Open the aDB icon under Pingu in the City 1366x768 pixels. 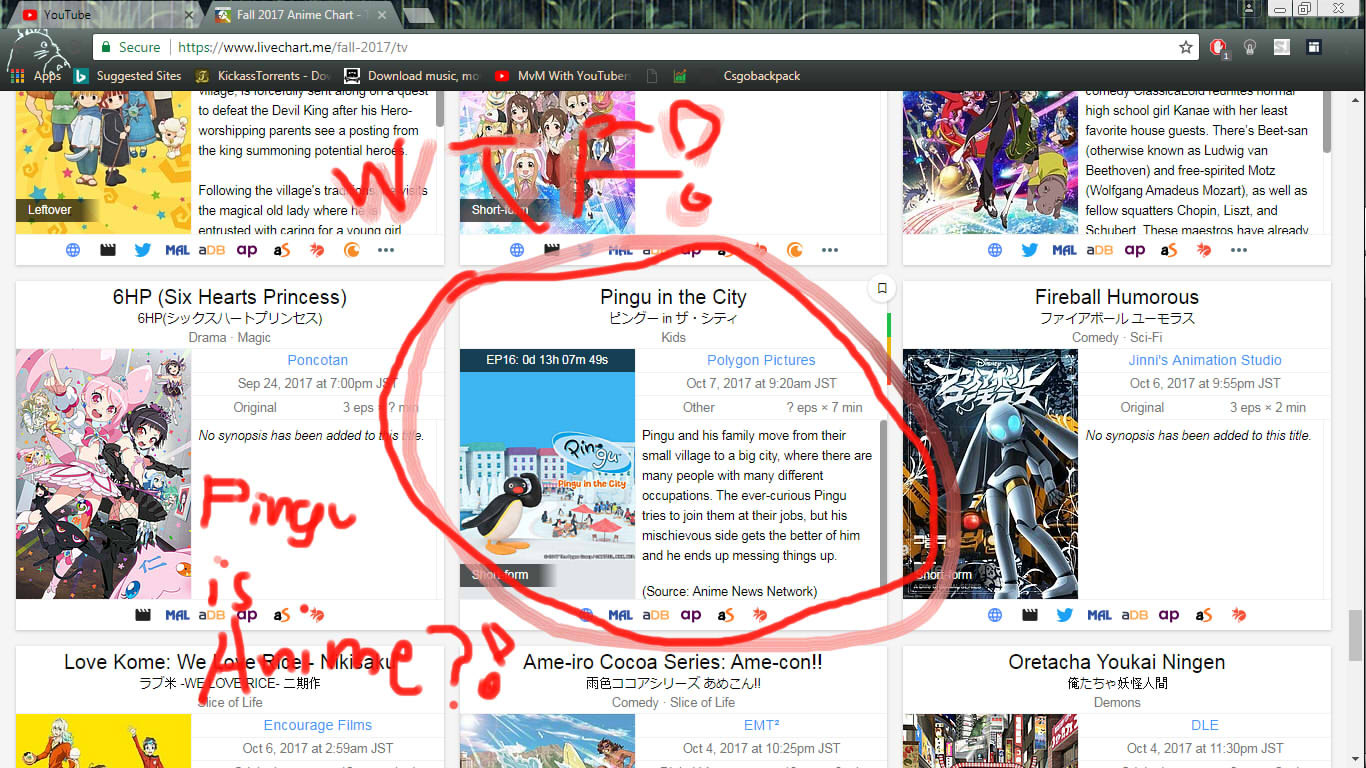pos(656,615)
